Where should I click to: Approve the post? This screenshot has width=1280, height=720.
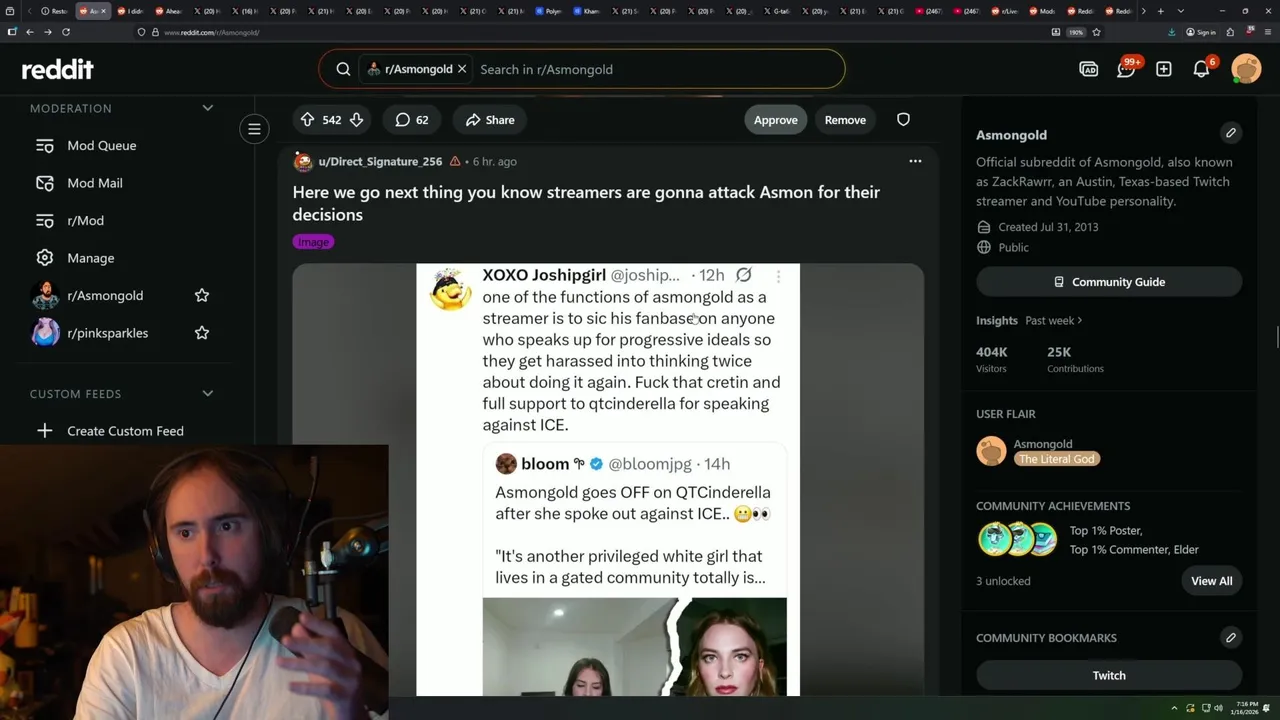click(775, 120)
